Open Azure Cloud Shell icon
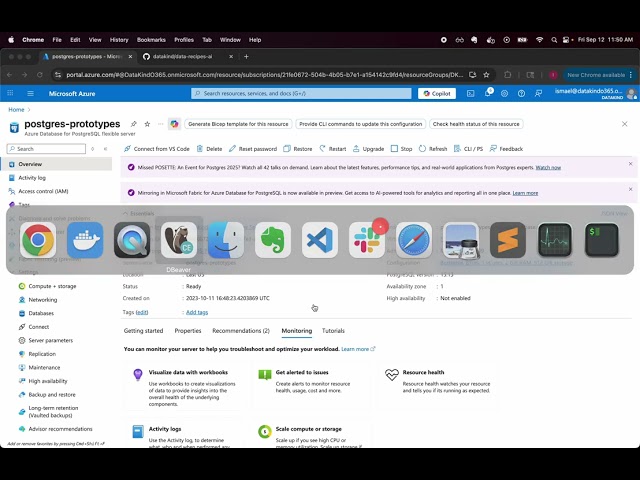This screenshot has width=640, height=480. 471,93
